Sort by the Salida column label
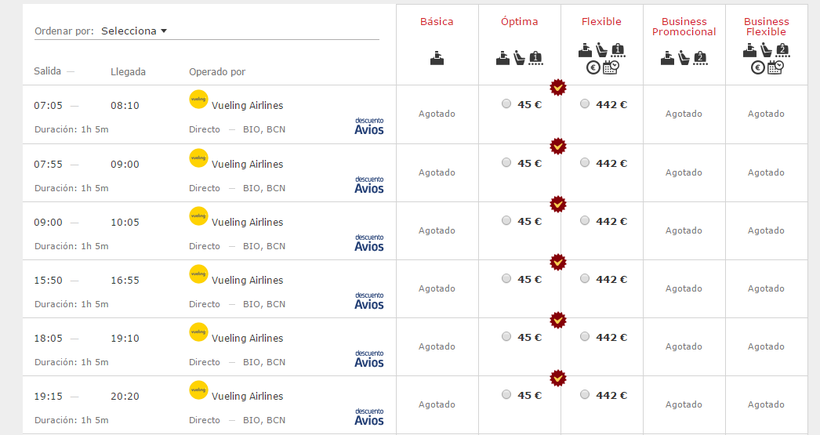The height and width of the screenshot is (435, 820). click(47, 71)
